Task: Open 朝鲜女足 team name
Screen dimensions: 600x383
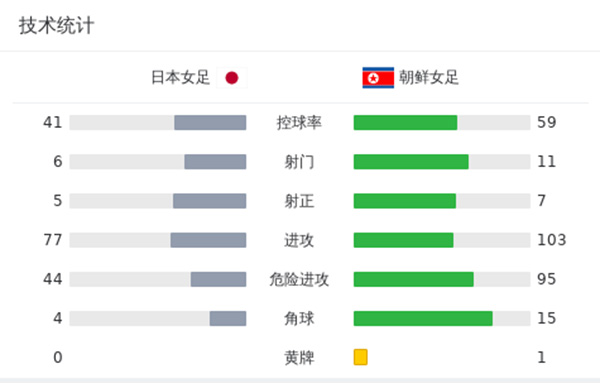Action: (429, 78)
